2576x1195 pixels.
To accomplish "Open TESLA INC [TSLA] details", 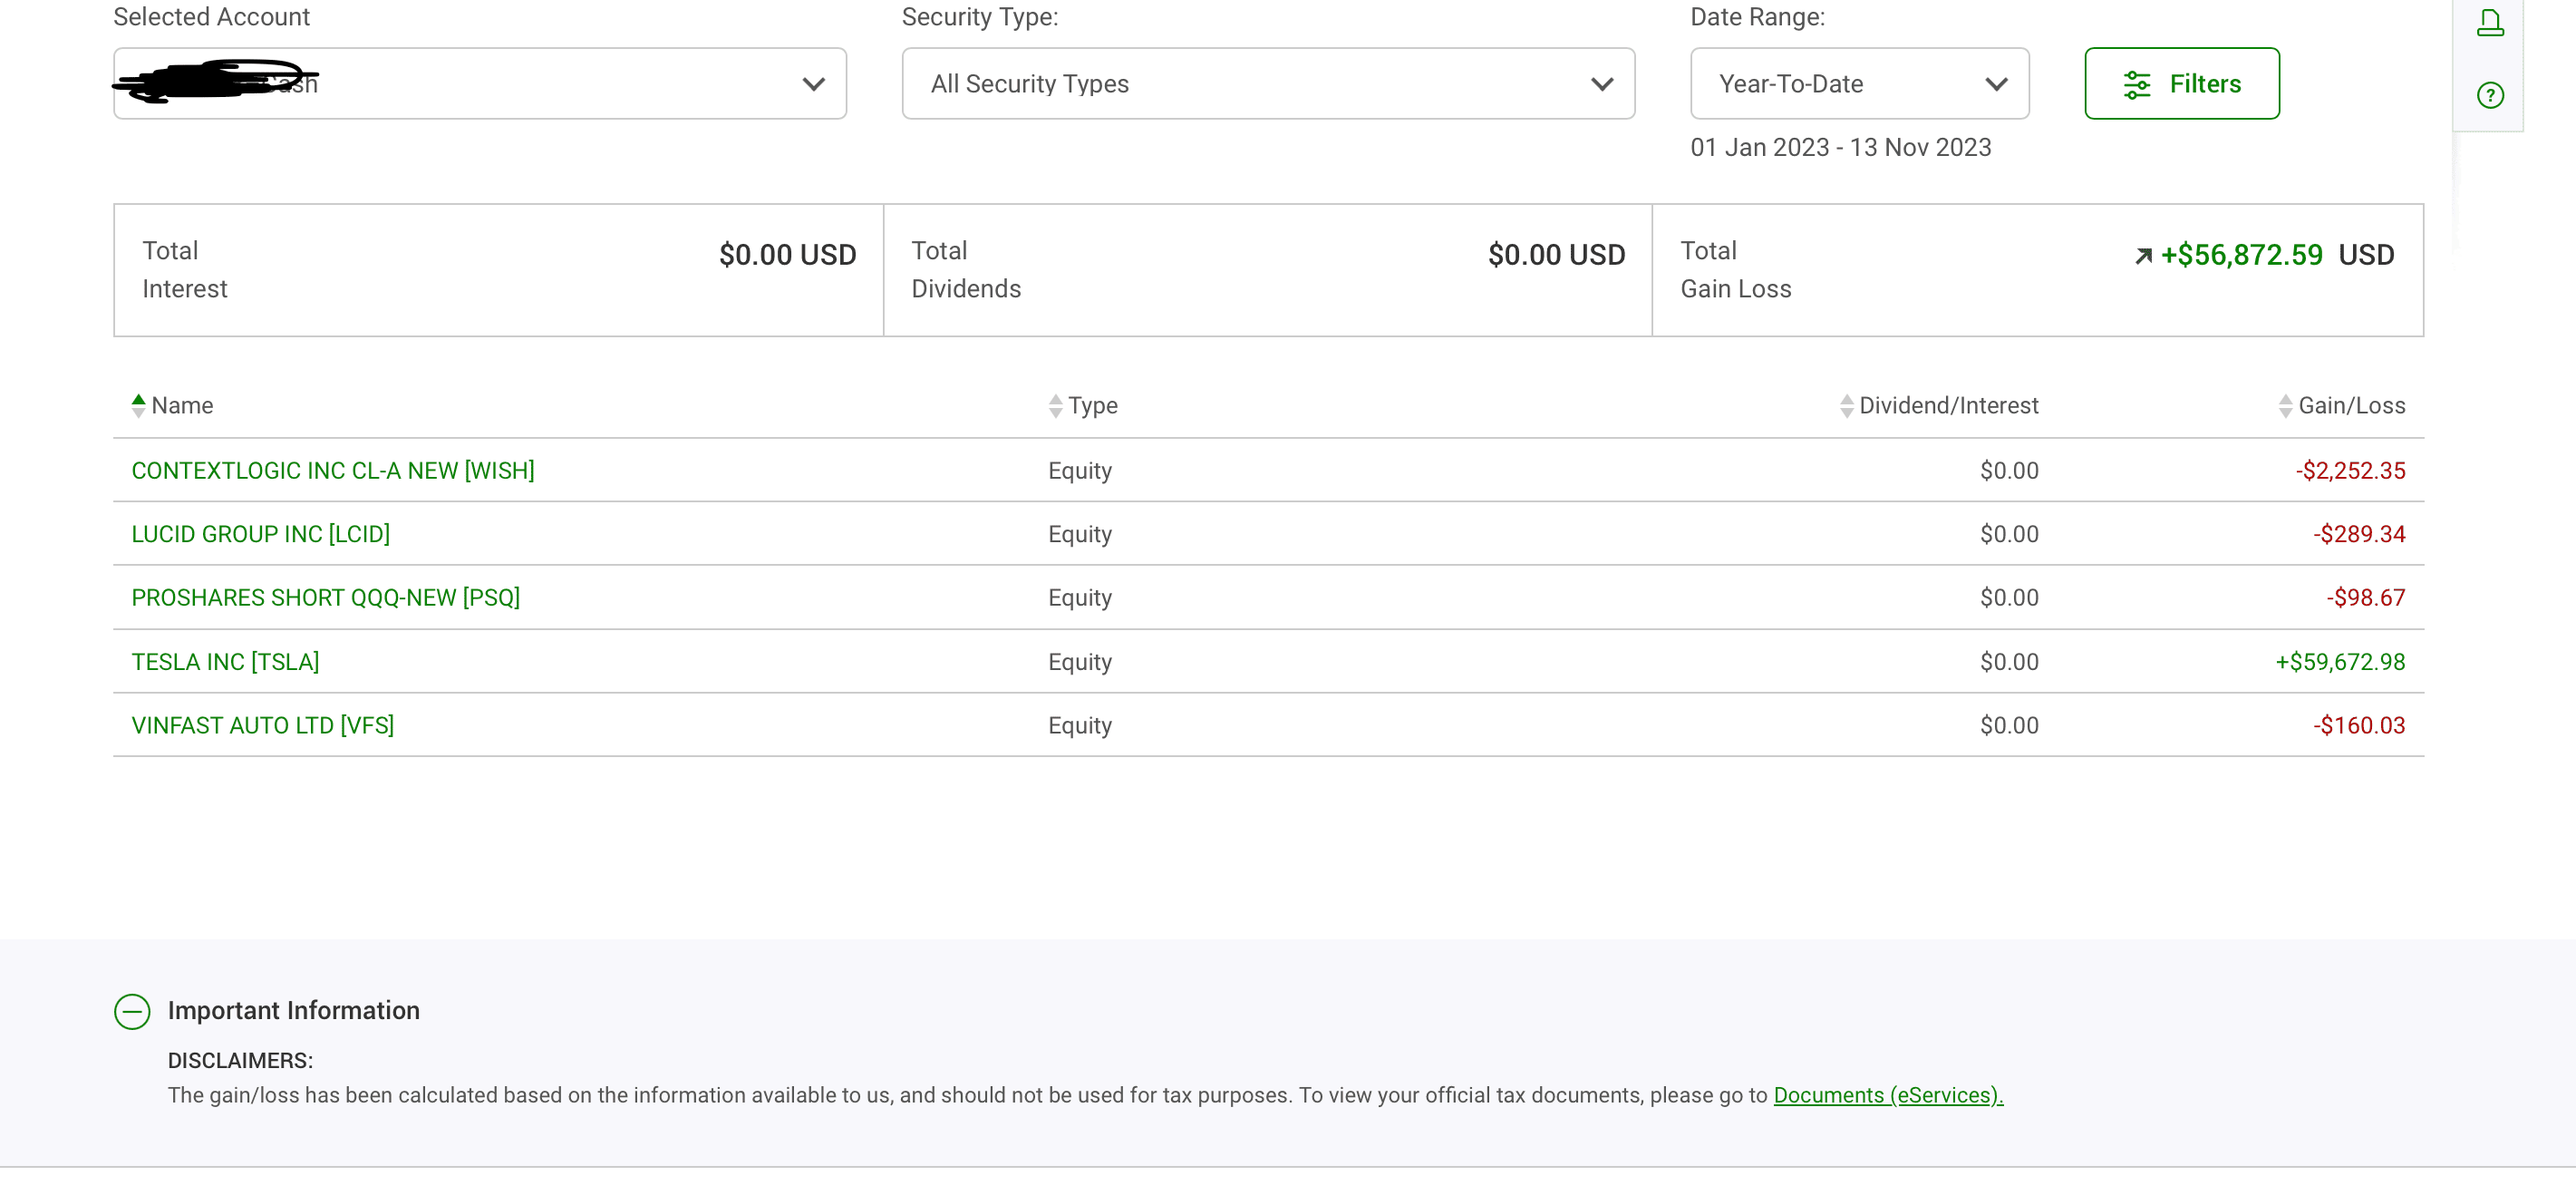I will (x=225, y=661).
